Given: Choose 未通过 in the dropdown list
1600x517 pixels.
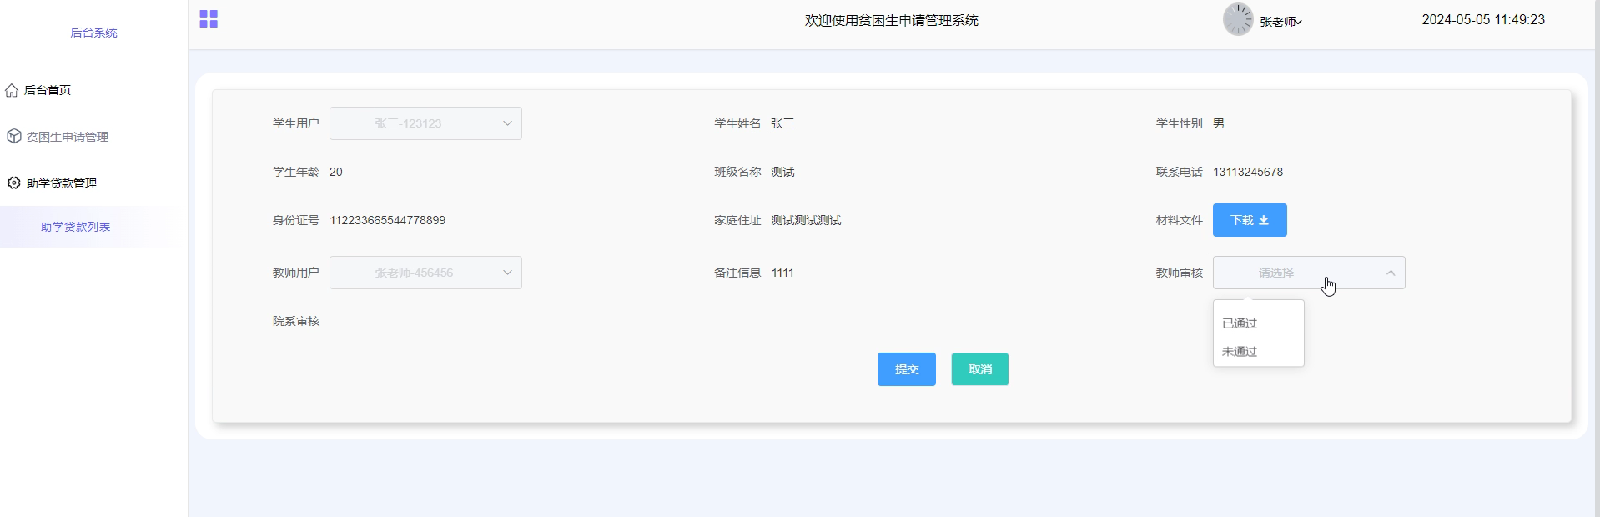Looking at the screenshot, I should point(1240,352).
